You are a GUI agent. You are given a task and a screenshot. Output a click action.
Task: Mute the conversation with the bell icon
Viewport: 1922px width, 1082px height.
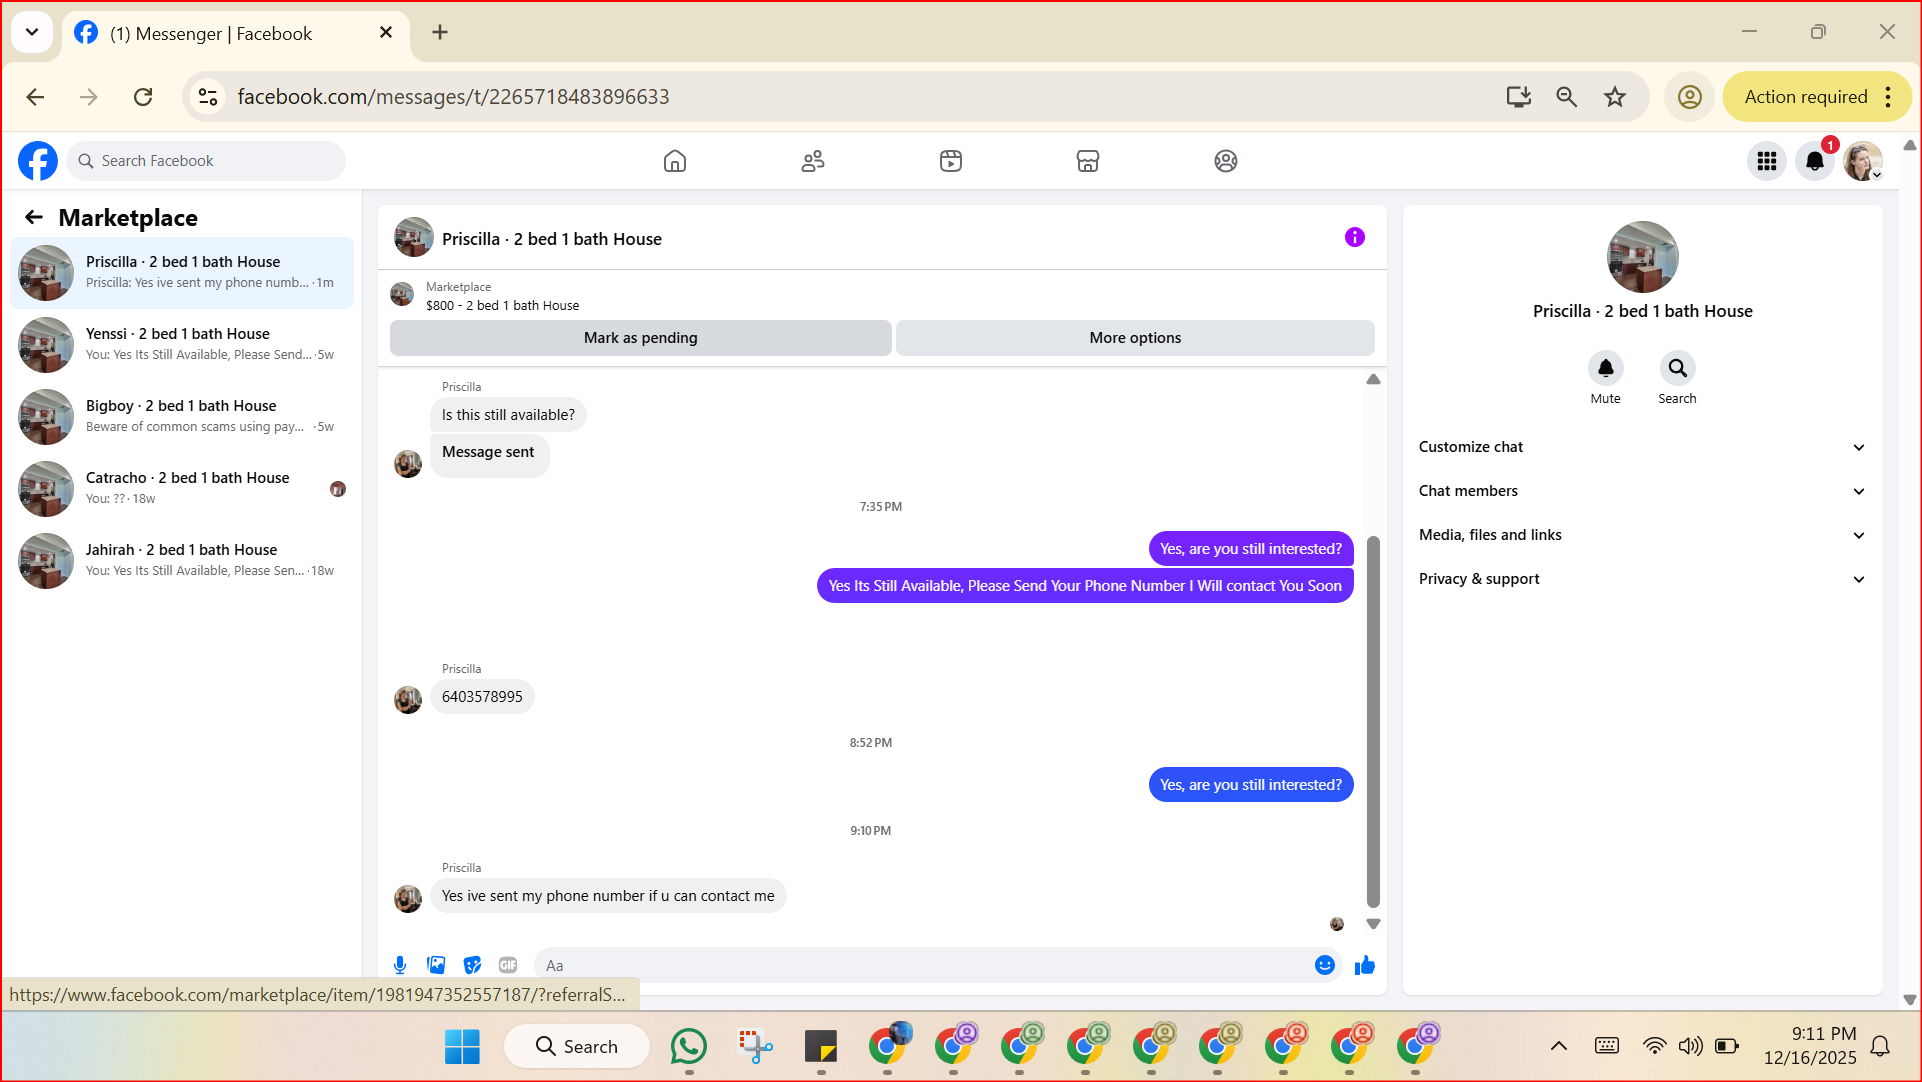coord(1606,368)
